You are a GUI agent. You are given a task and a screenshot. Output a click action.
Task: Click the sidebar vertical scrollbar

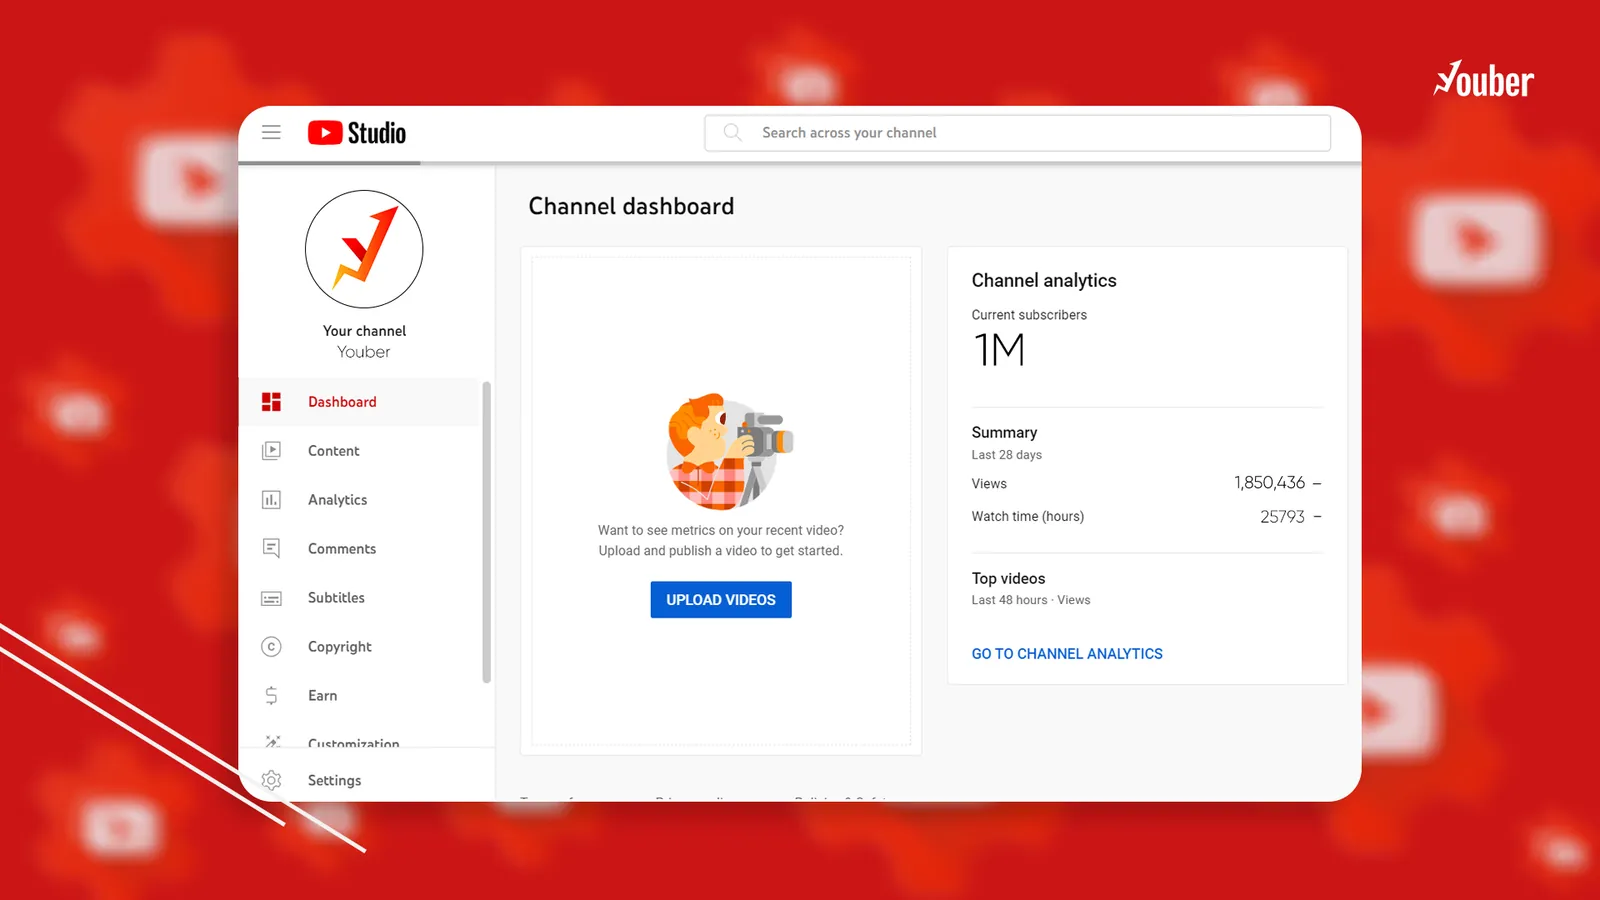487,532
